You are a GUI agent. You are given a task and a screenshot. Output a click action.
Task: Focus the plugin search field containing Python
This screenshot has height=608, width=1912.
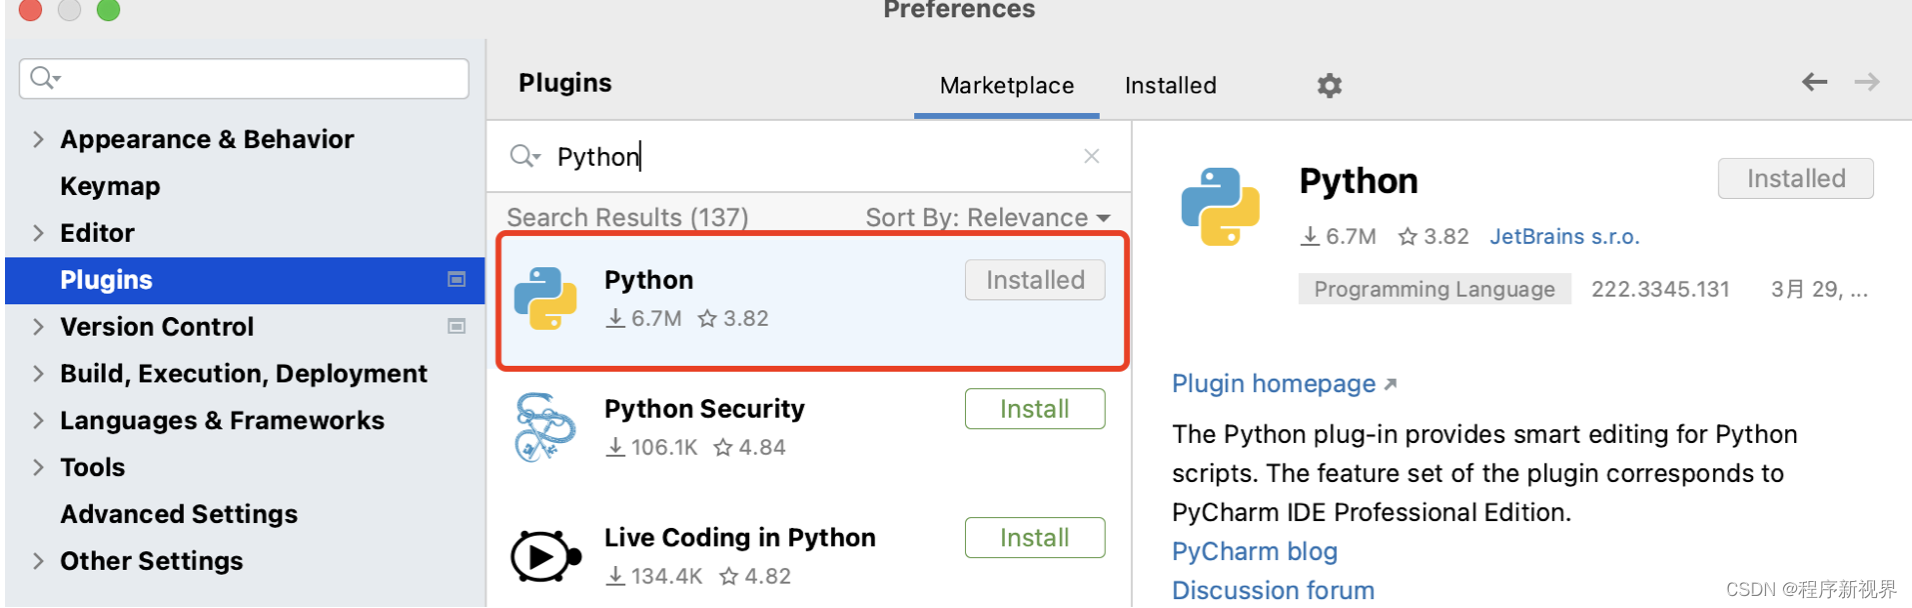coord(808,156)
